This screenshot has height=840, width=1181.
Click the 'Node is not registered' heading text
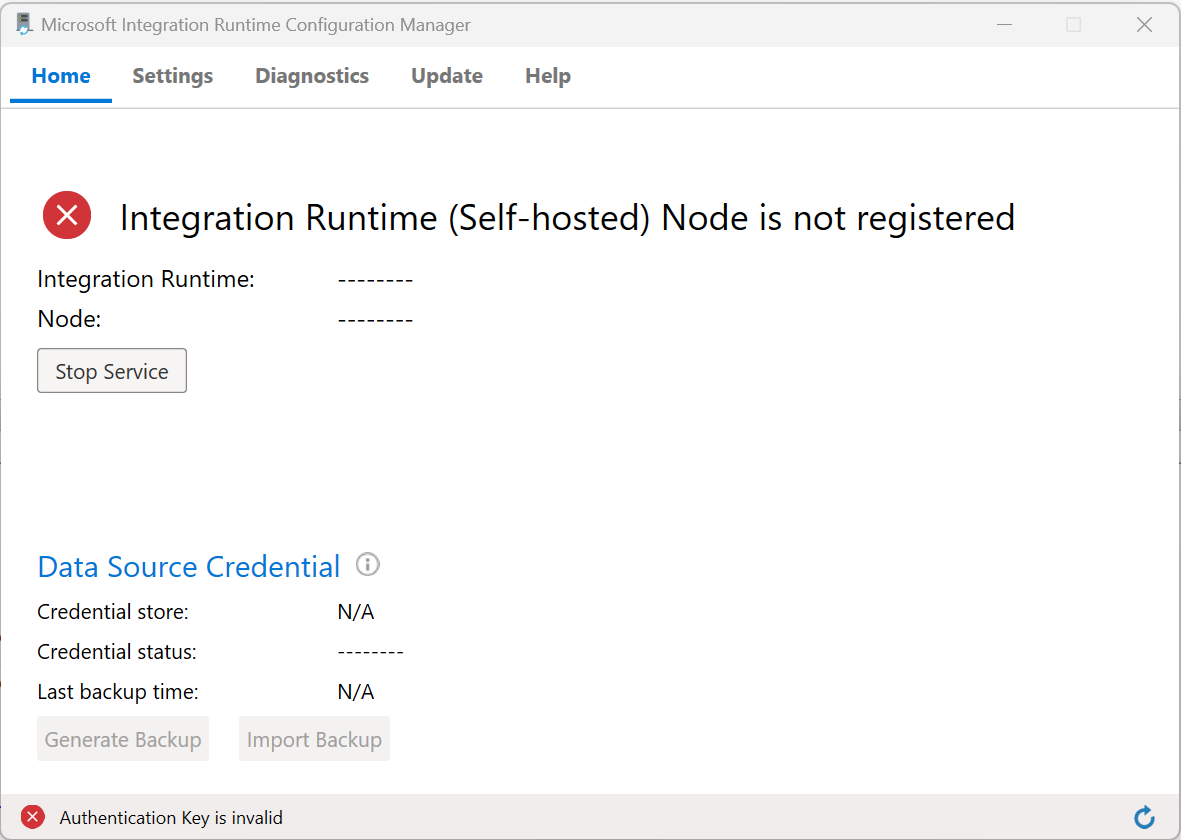click(567, 217)
